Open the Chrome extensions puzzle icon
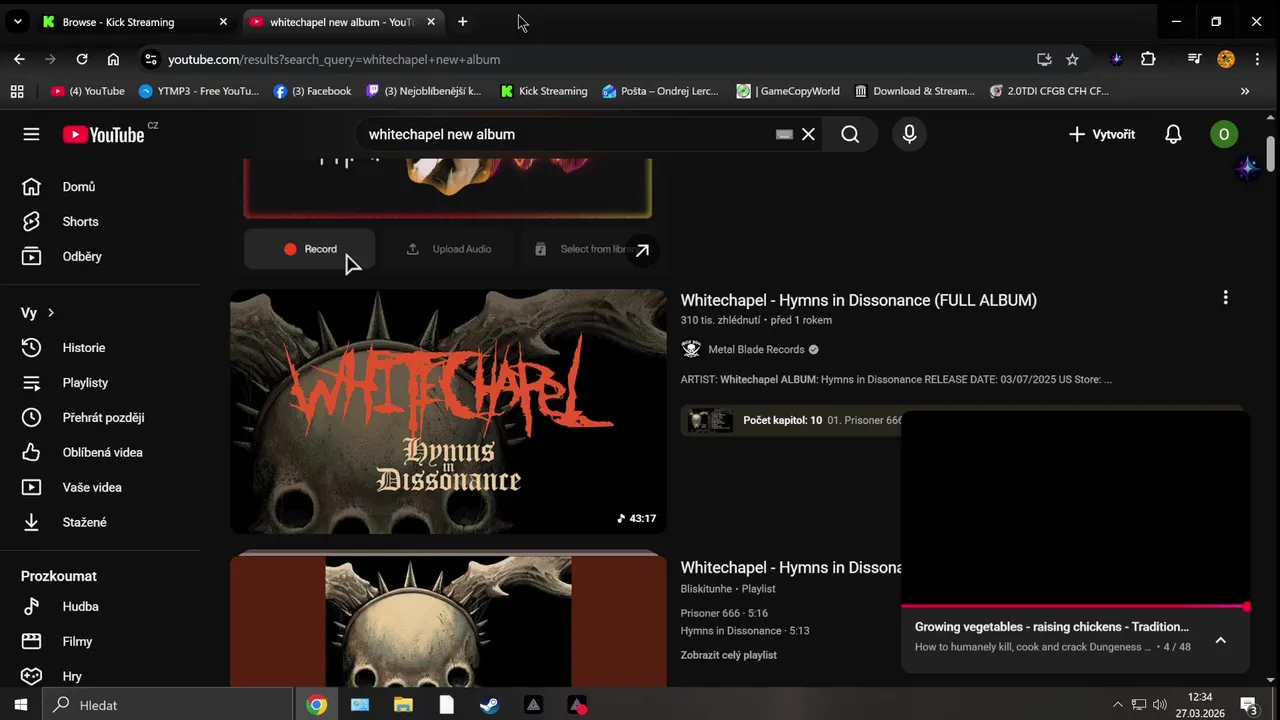1280x720 pixels. pos(1148,59)
